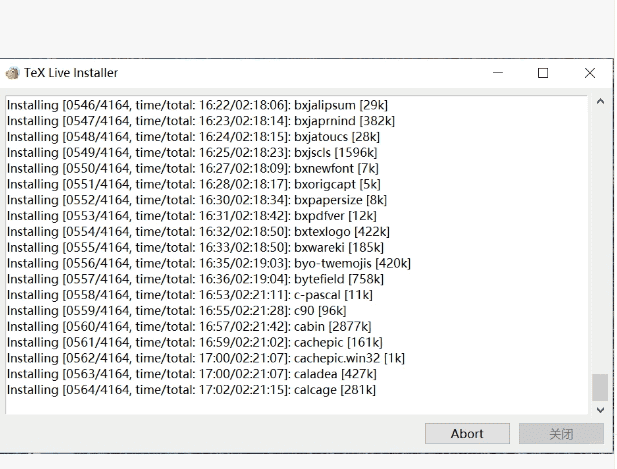Close the installer with the X button
This screenshot has width=617, height=469.
click(x=590, y=73)
